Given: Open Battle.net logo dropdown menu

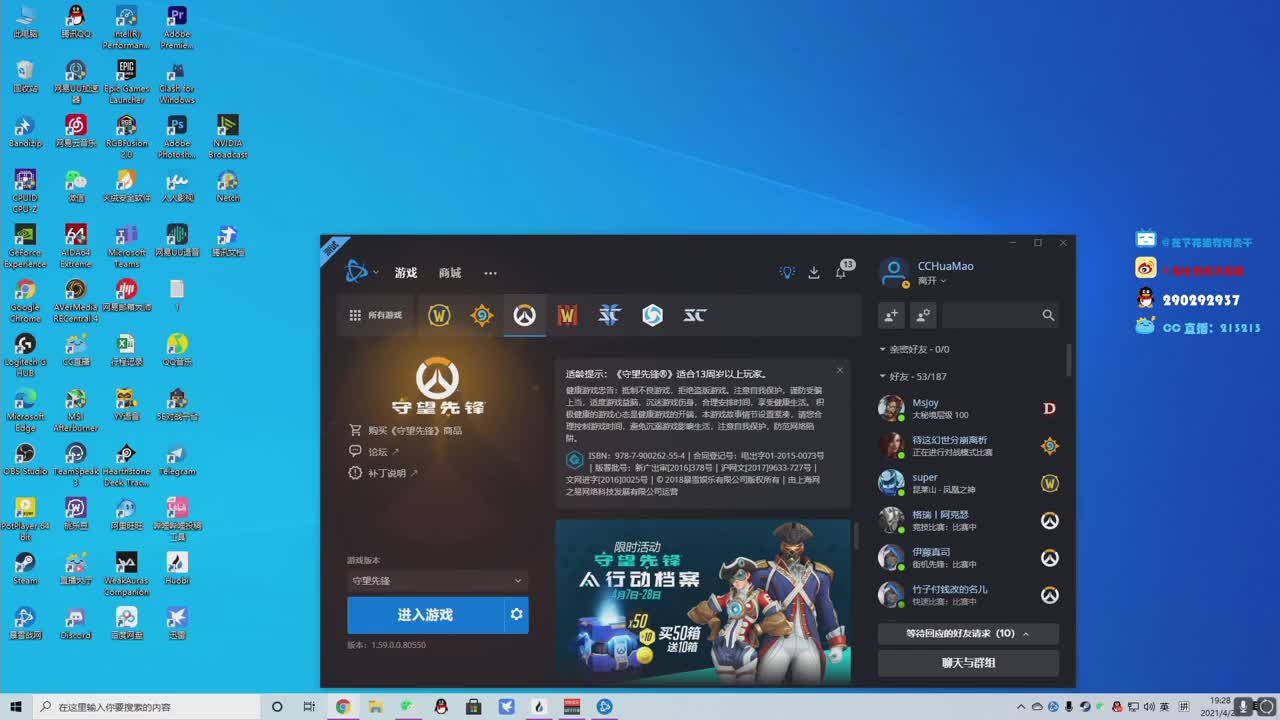Looking at the screenshot, I should coord(361,272).
